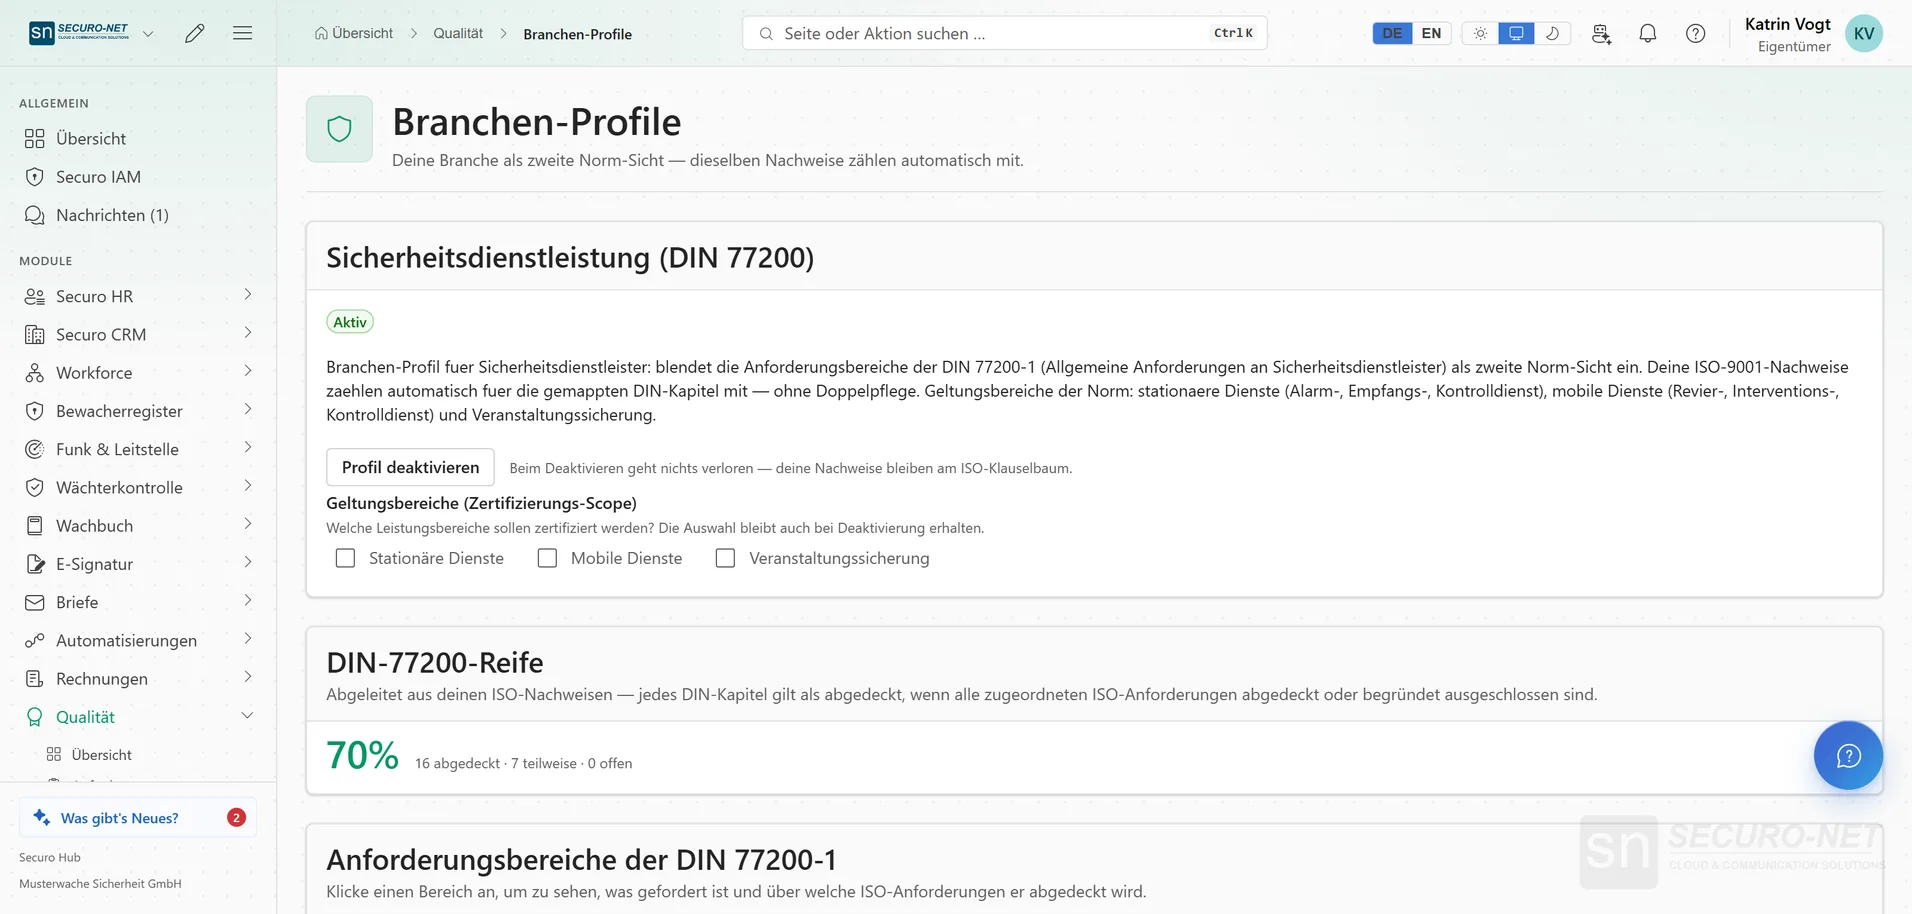Switch to light theme sun icon
Image resolution: width=1912 pixels, height=914 pixels.
[1481, 33]
